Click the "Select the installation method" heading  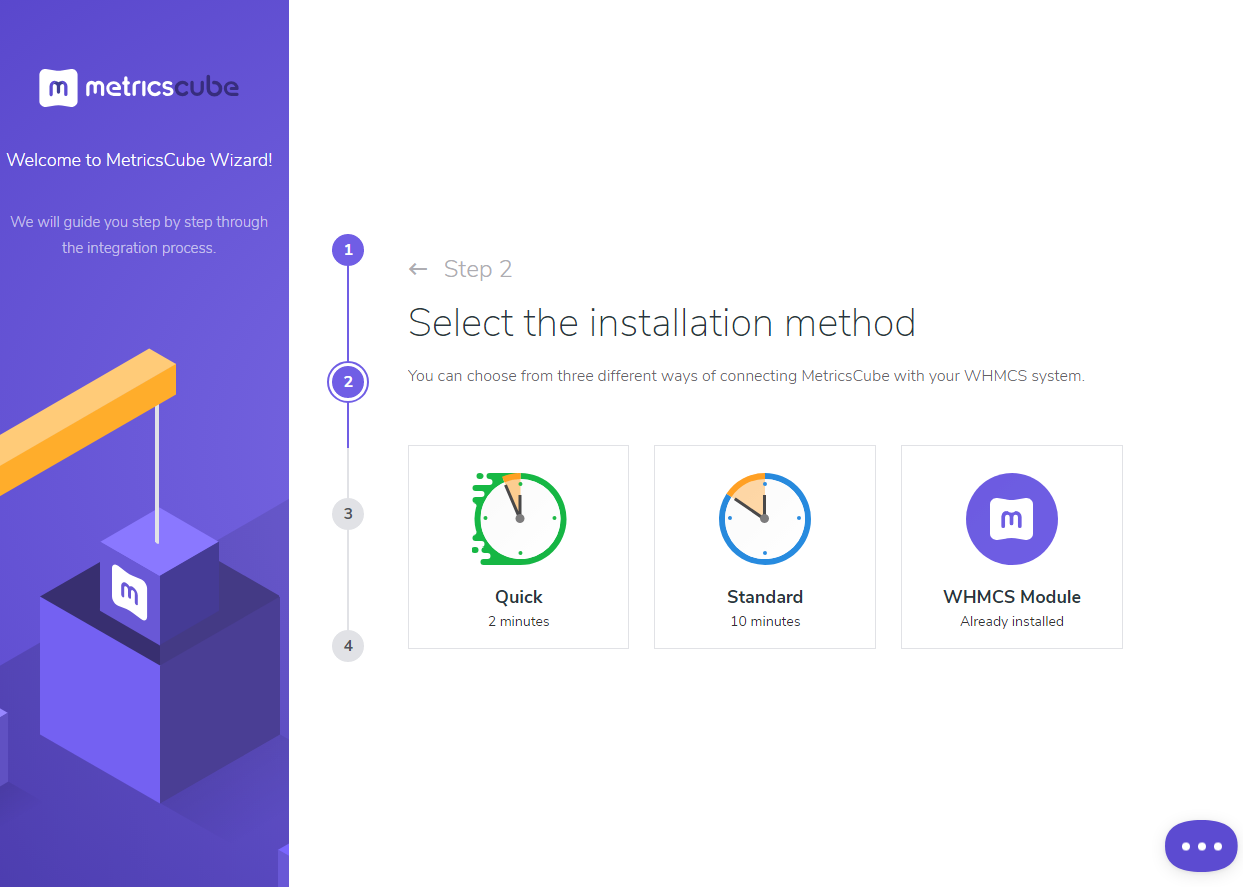tap(662, 323)
